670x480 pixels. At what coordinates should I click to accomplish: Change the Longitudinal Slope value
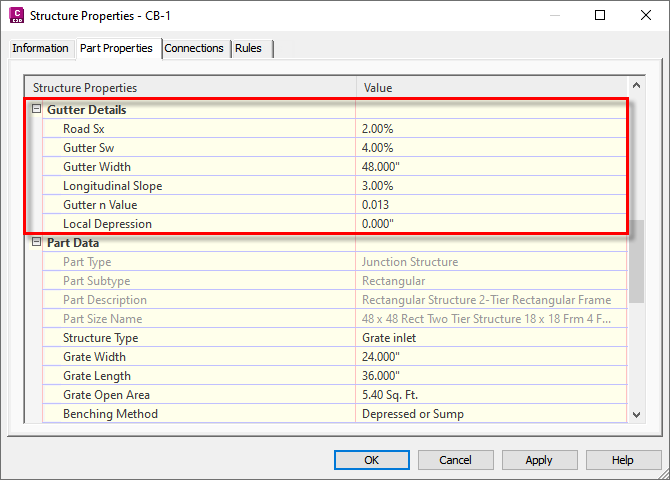click(490, 186)
